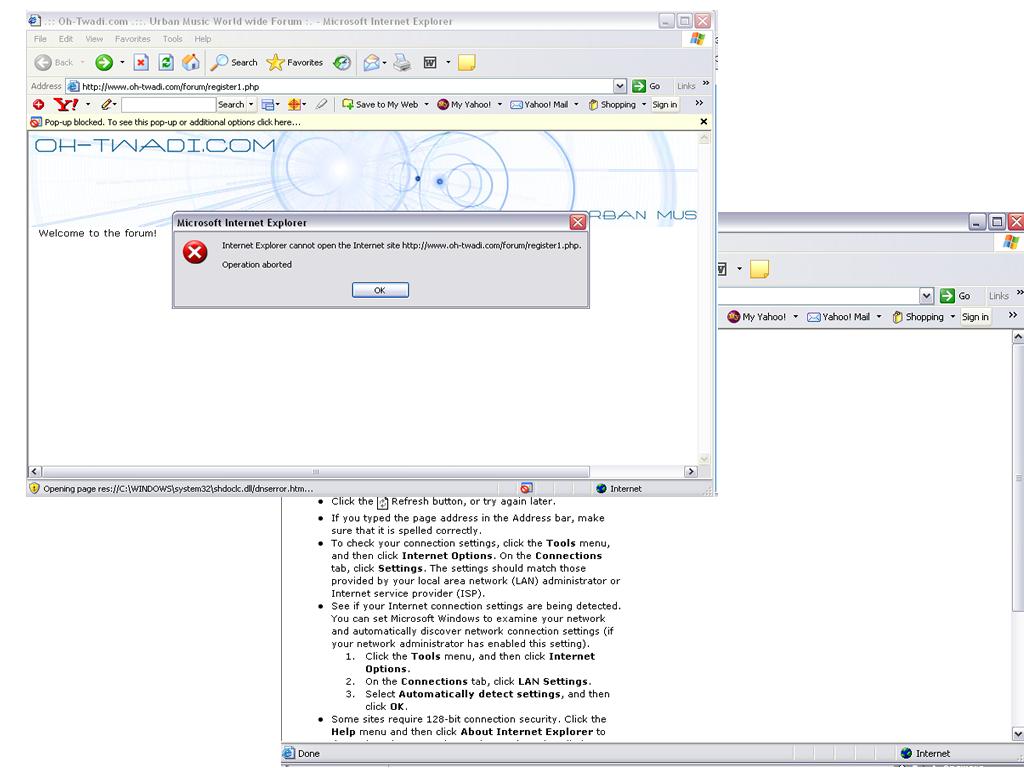Go to the Home page icon
Screen dimensions: 1024x768
tap(191, 63)
